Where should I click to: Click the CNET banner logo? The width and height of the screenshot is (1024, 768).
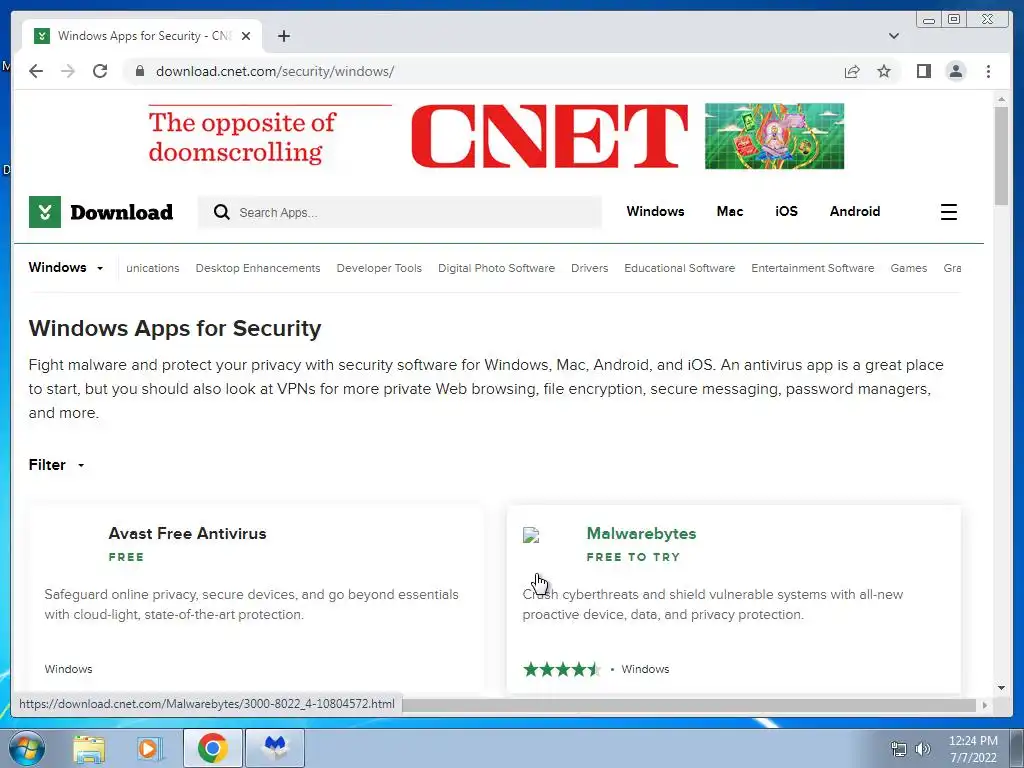[549, 136]
